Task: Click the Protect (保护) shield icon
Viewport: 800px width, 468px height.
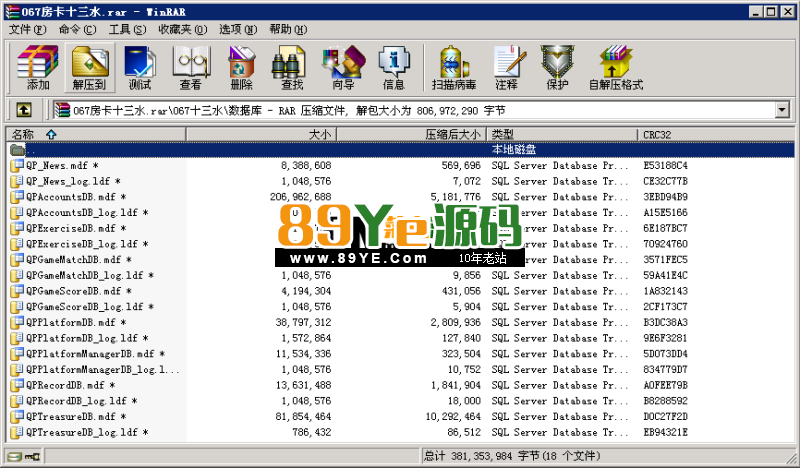Action: pyautogui.click(x=558, y=67)
